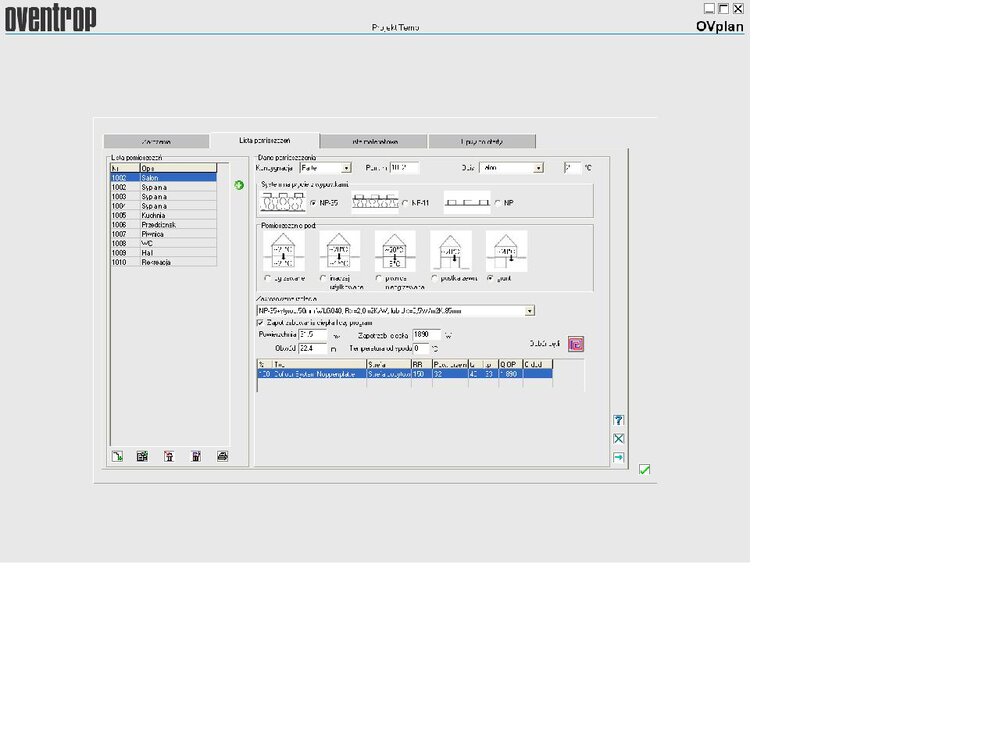Click the printer icon below the room list
Screen dimensions: 1000x750
pyautogui.click(x=222, y=456)
